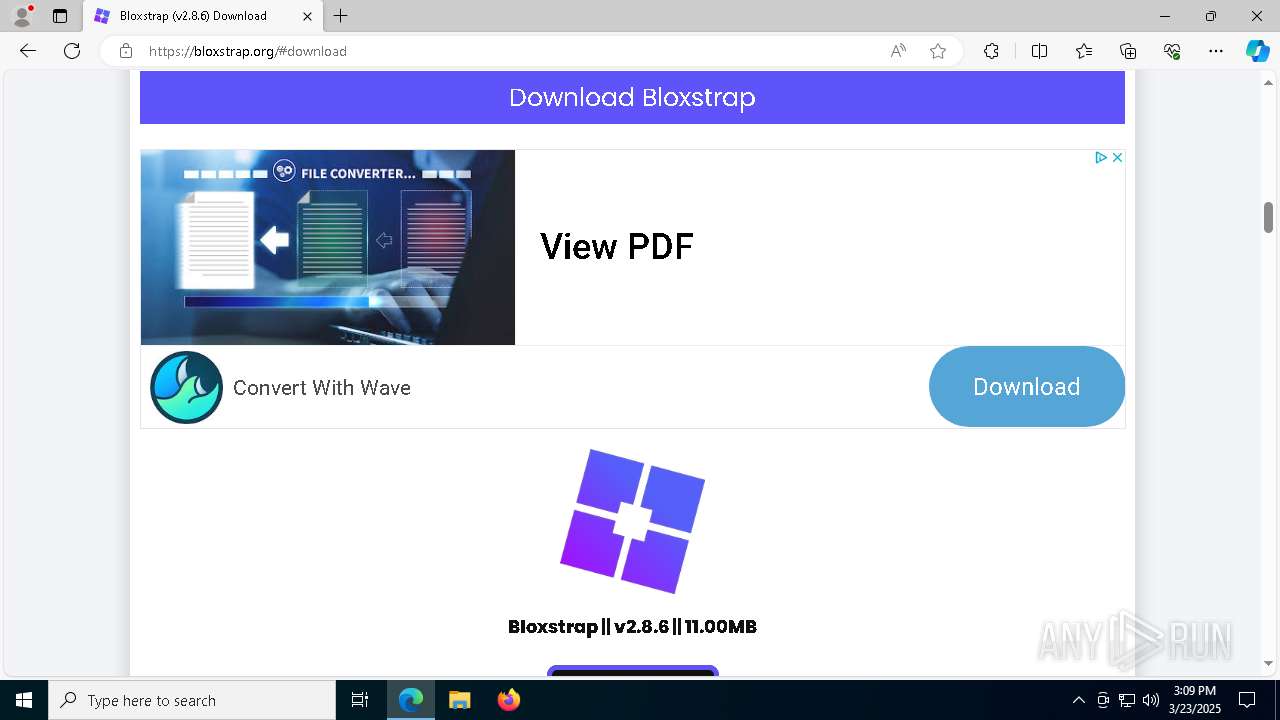
Task: Open volume control tray icon
Action: (x=1151, y=700)
